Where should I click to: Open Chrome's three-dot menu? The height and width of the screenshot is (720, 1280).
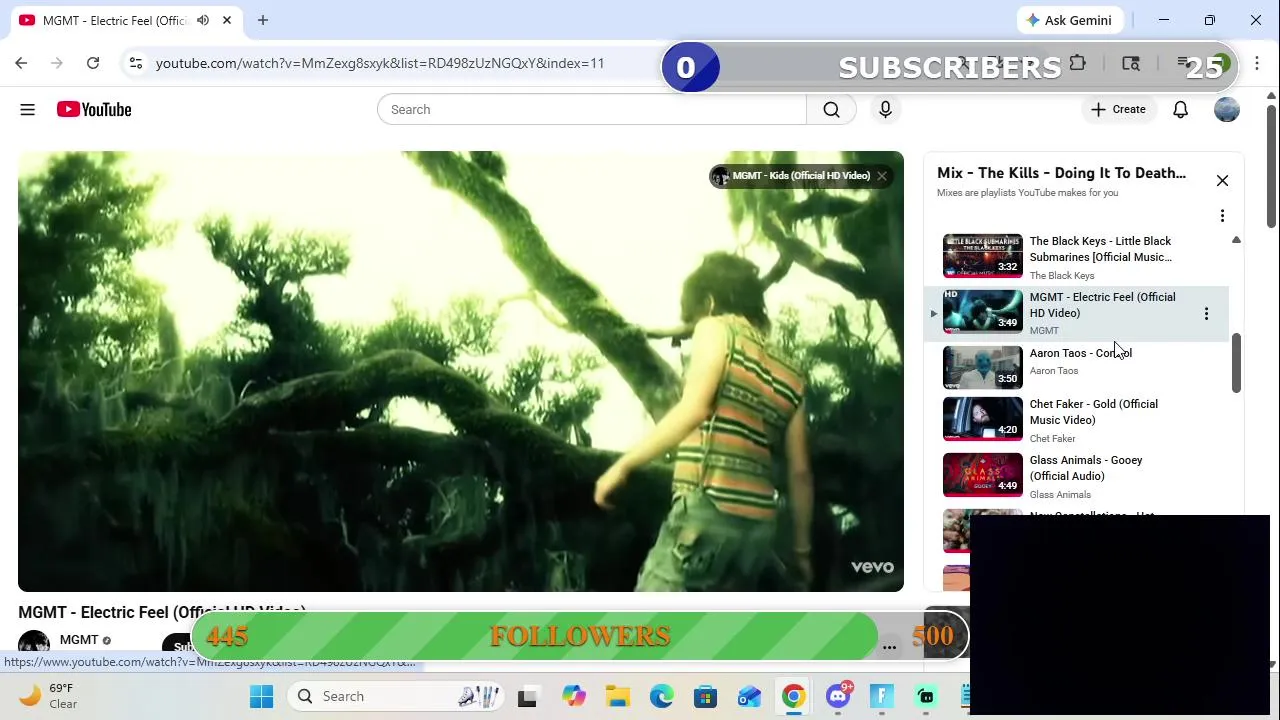(x=1257, y=63)
